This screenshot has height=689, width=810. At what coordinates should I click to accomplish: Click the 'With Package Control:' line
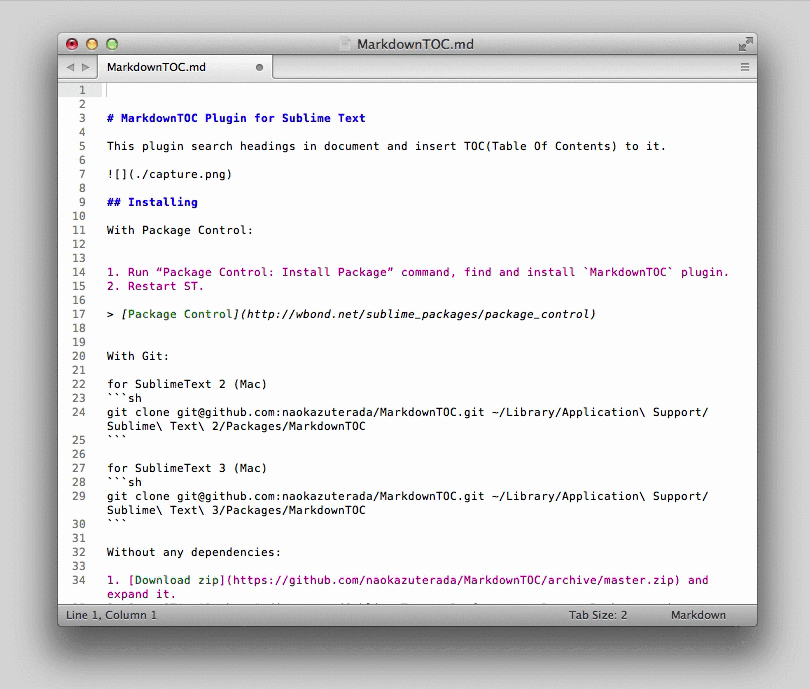tap(180, 230)
